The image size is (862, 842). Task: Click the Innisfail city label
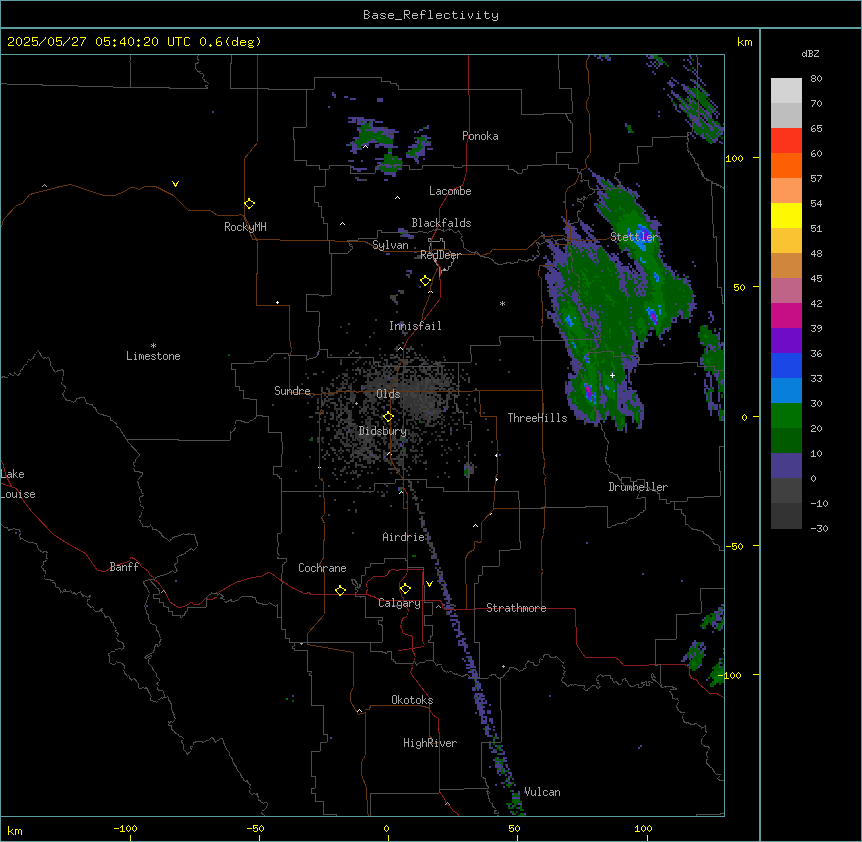pos(415,326)
